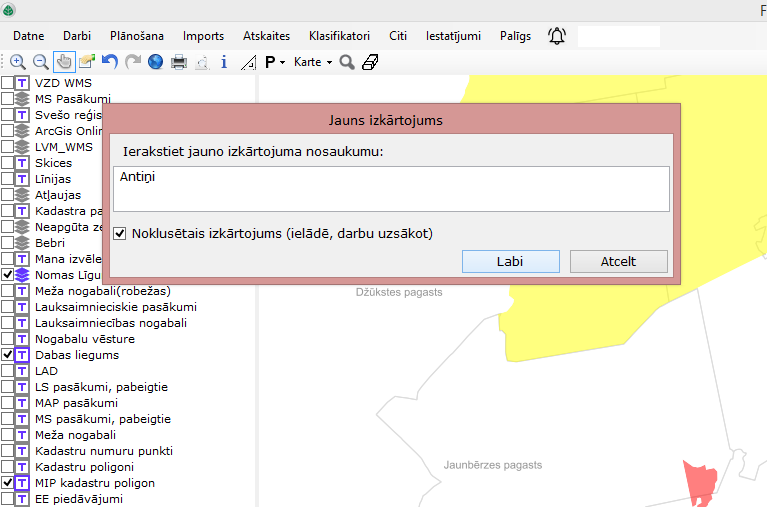Open notifications bell icon

tap(557, 36)
